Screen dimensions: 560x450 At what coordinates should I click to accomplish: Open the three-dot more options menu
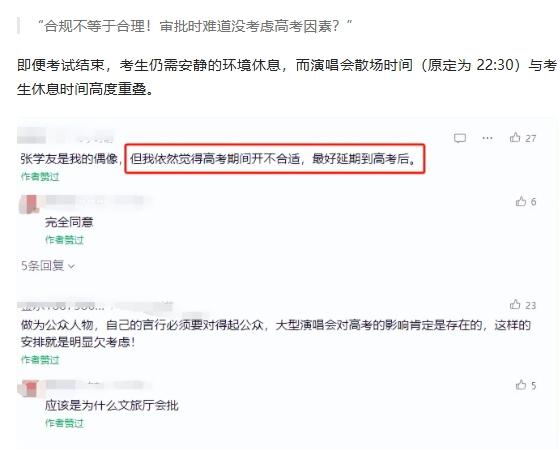click(x=487, y=138)
